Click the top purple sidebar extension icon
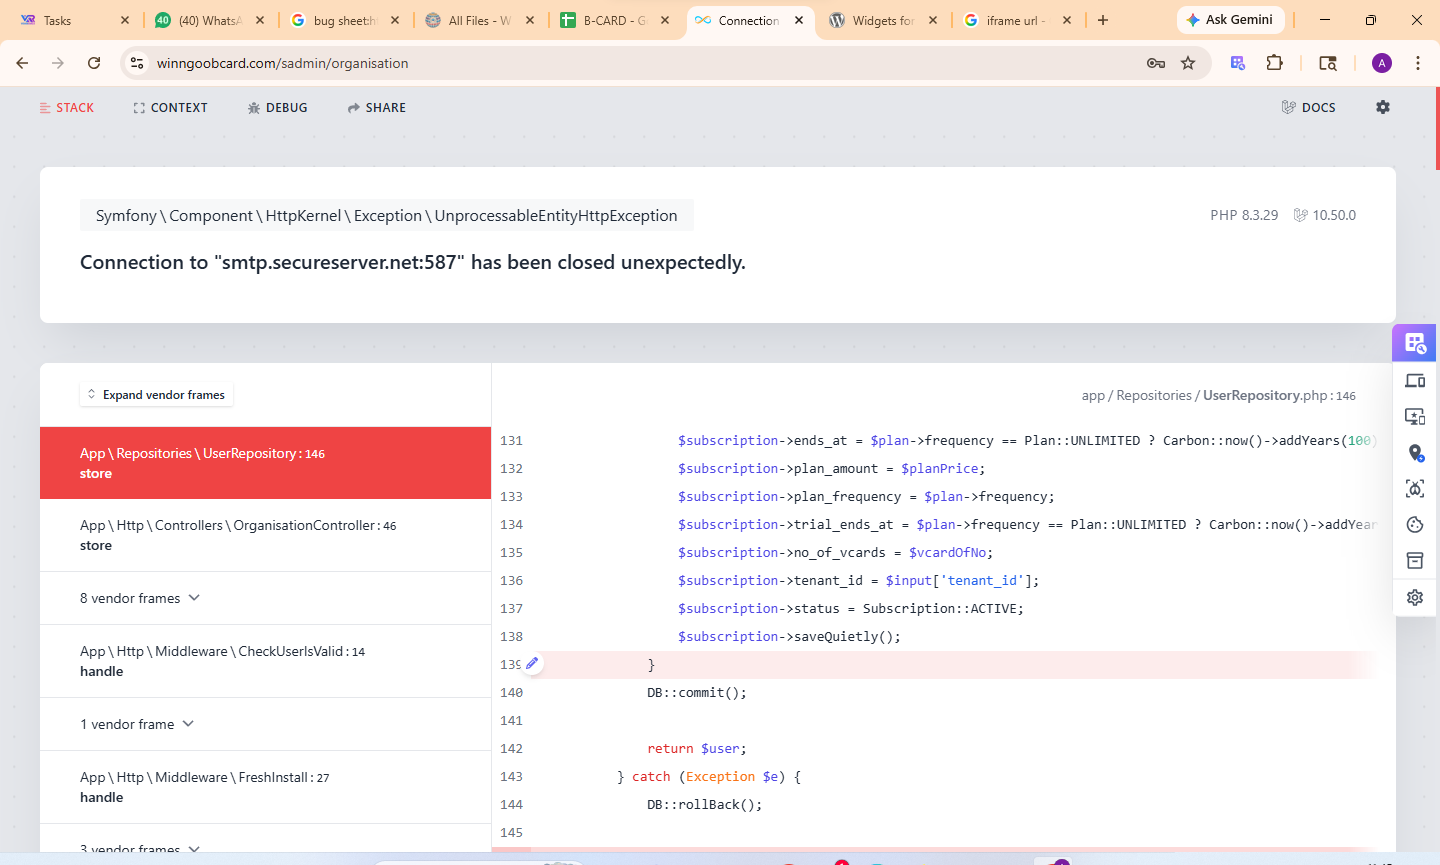 [1415, 343]
